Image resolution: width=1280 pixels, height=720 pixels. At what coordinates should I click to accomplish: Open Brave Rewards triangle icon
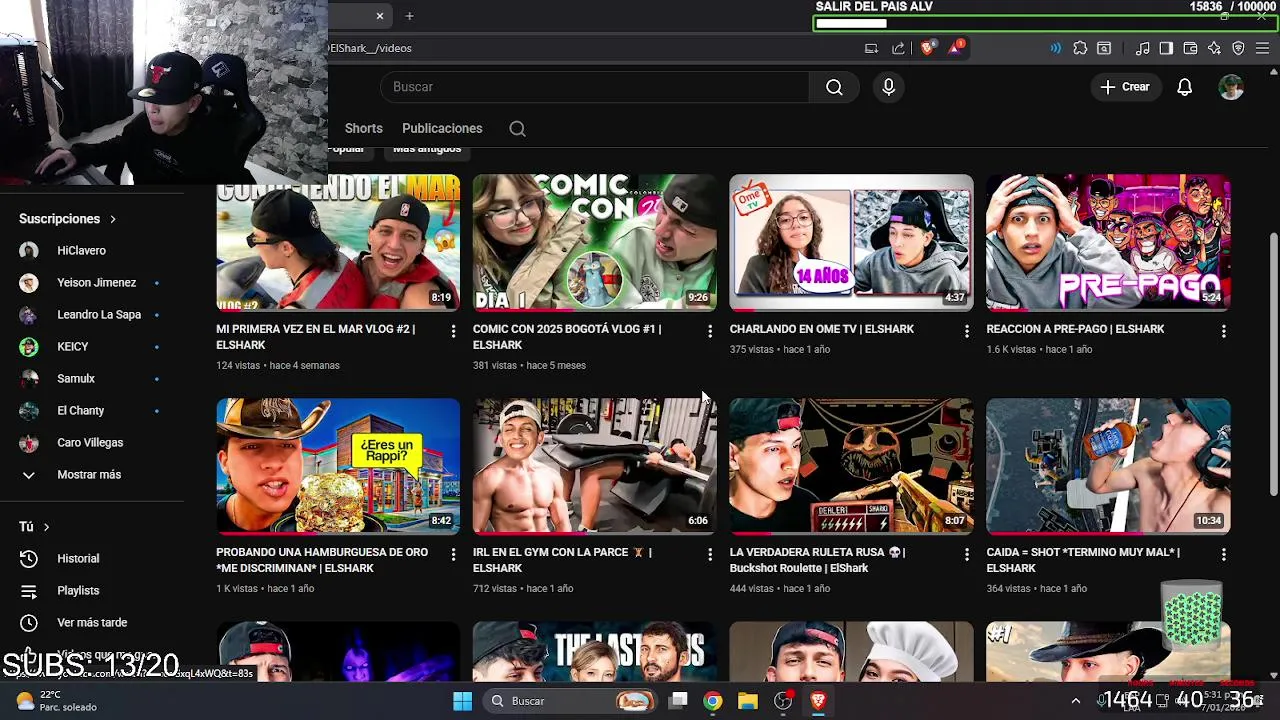[956, 47]
